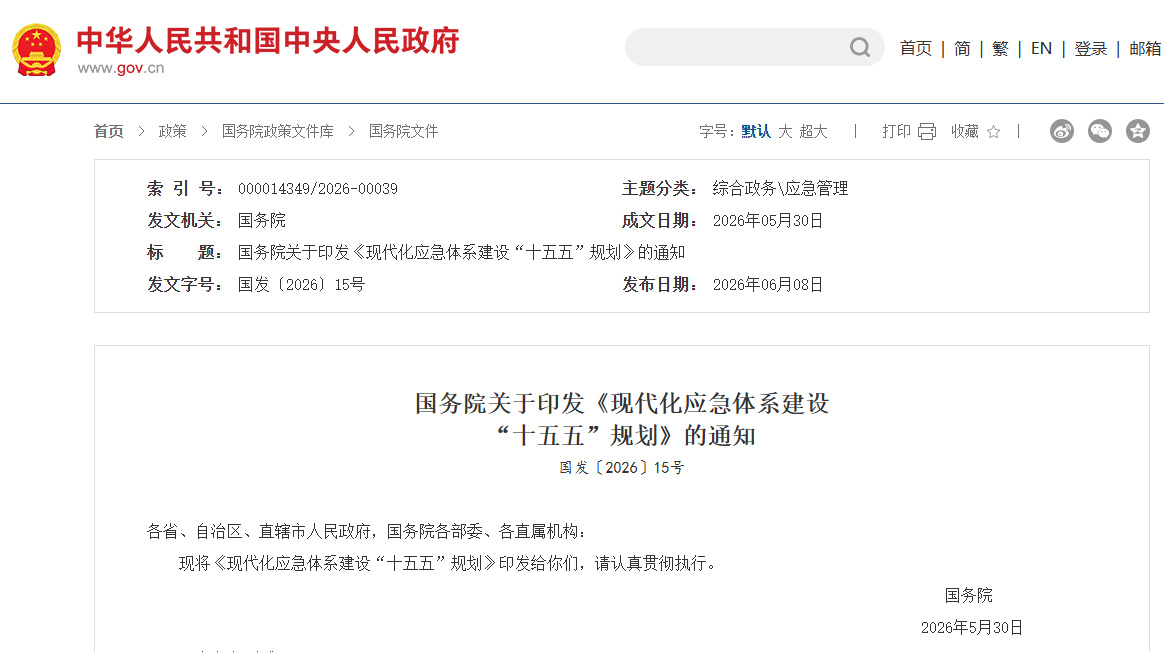
Task: Open 国务院政策文件库 breadcrumb link
Action: pos(278,131)
